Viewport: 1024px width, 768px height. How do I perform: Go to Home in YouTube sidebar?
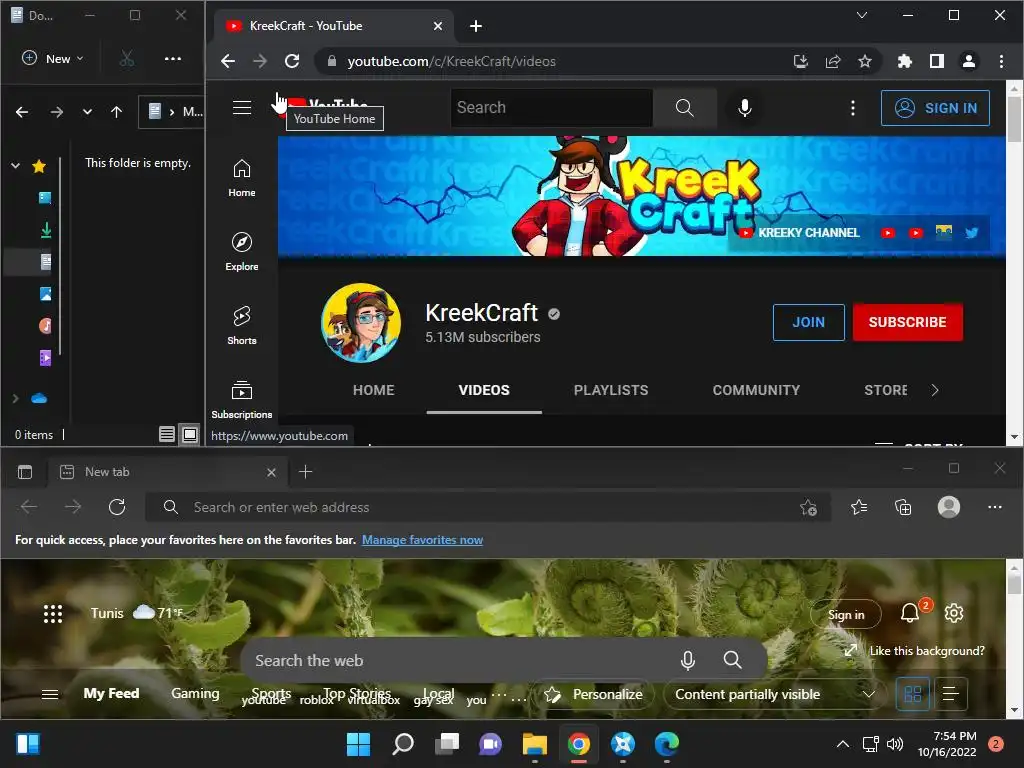click(242, 178)
